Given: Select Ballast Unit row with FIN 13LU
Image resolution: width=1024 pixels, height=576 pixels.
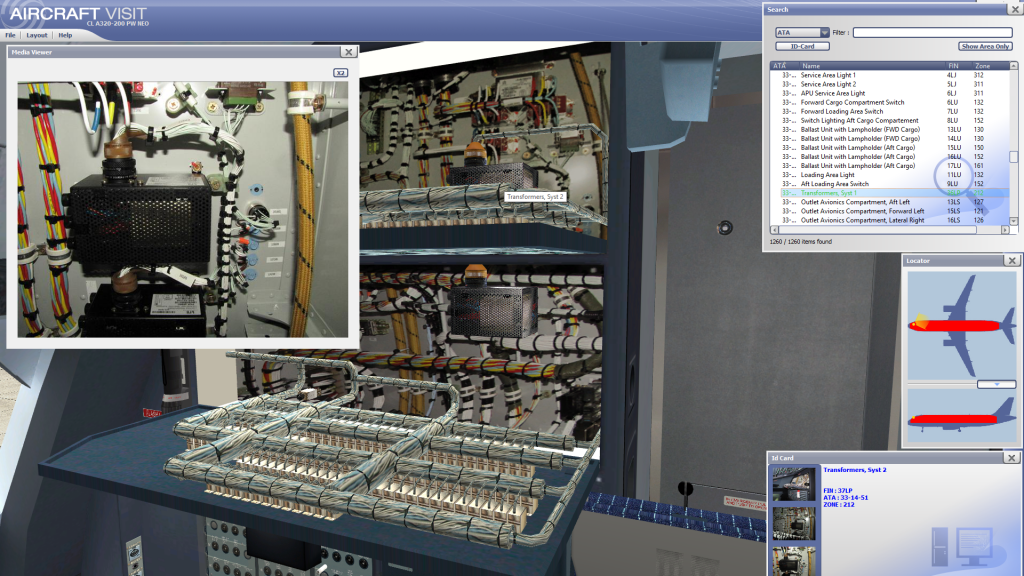Looking at the screenshot, I should coord(889,129).
